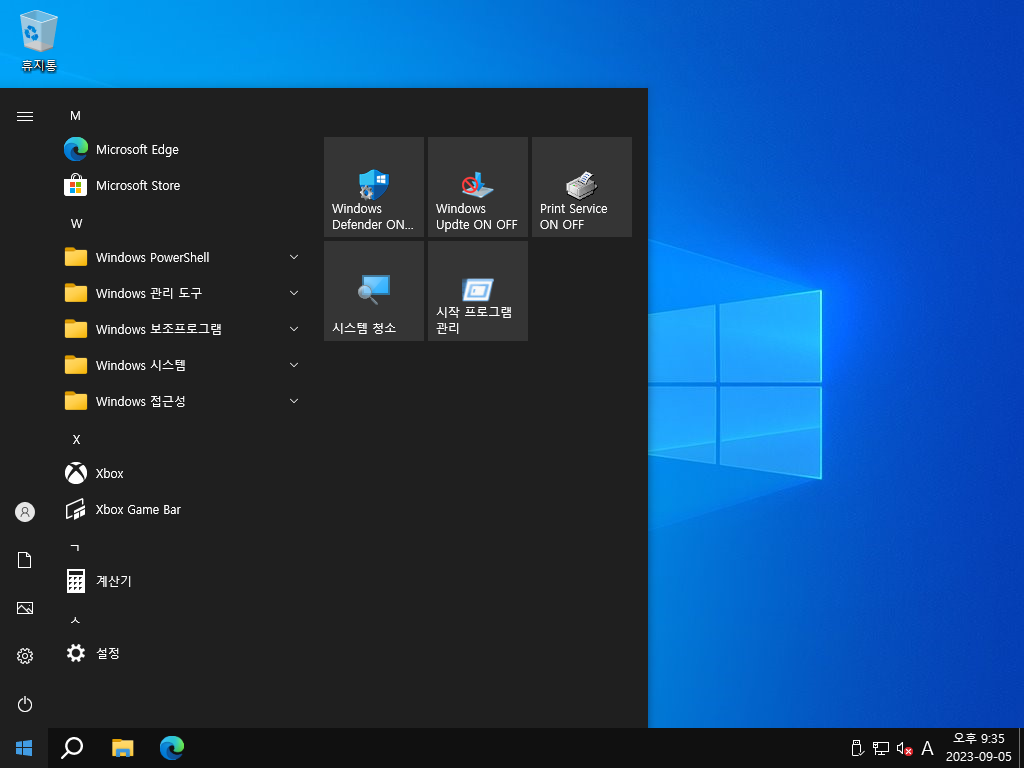Click the Windows 관리 도구 folder entry
1024x768 pixels.
(x=185, y=293)
